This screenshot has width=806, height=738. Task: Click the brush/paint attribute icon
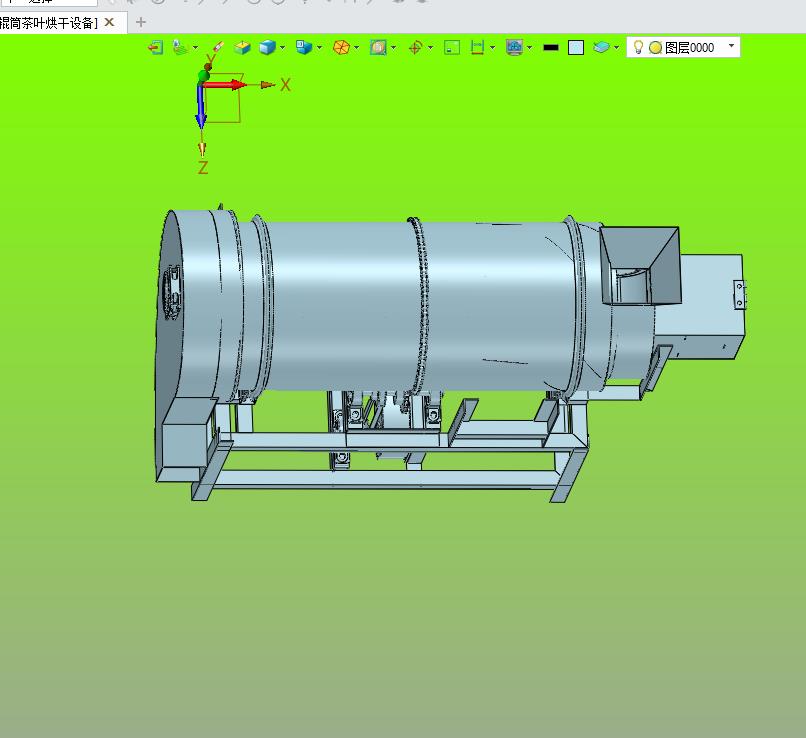point(218,47)
